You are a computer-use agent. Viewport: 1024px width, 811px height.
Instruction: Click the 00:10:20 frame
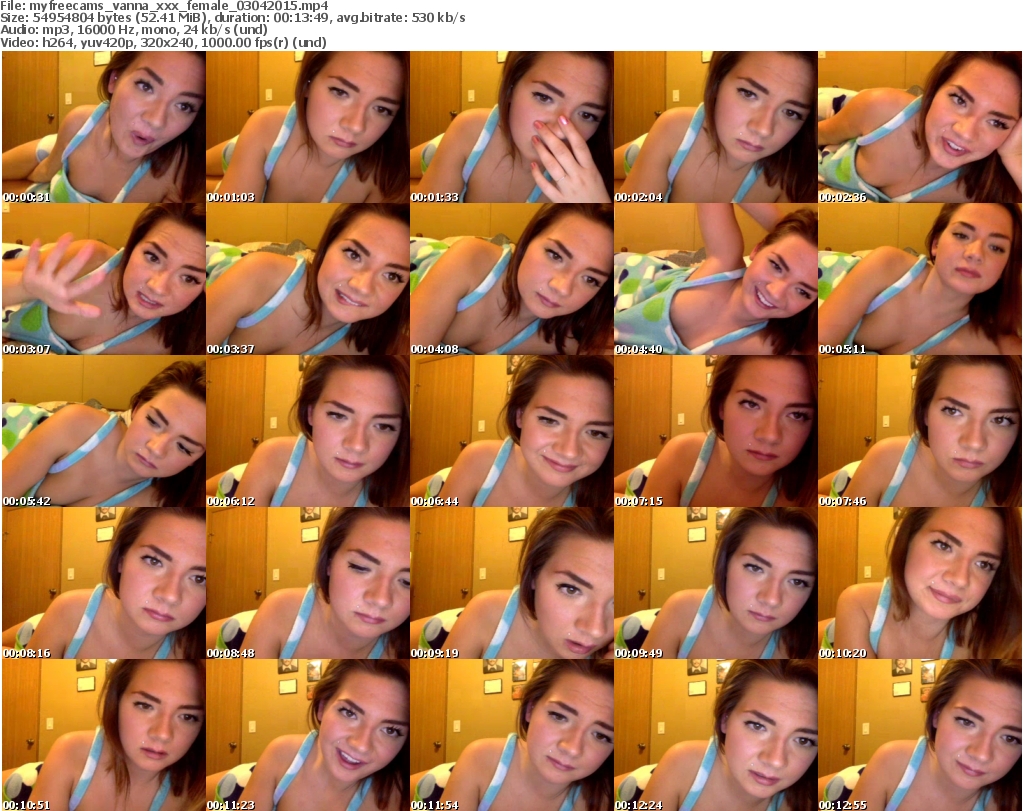[920, 583]
